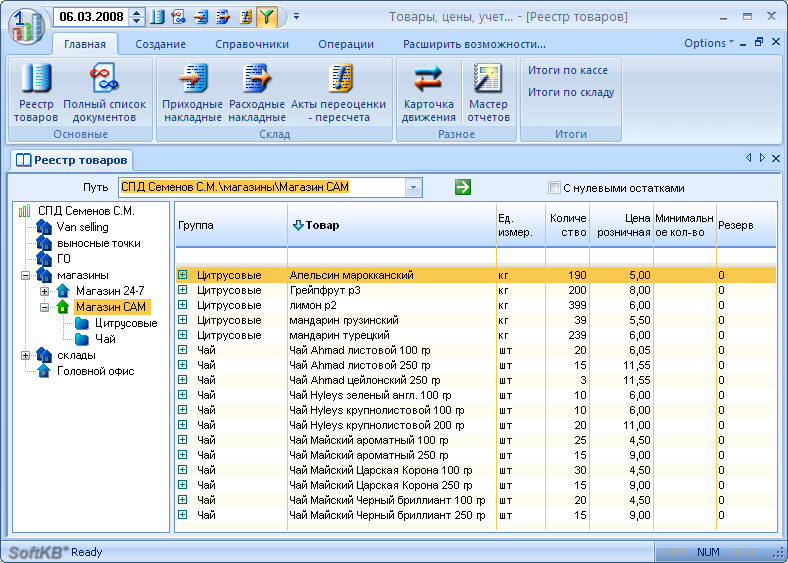Switch to the Главная ribbon tab
The image size is (788, 563).
(84, 44)
